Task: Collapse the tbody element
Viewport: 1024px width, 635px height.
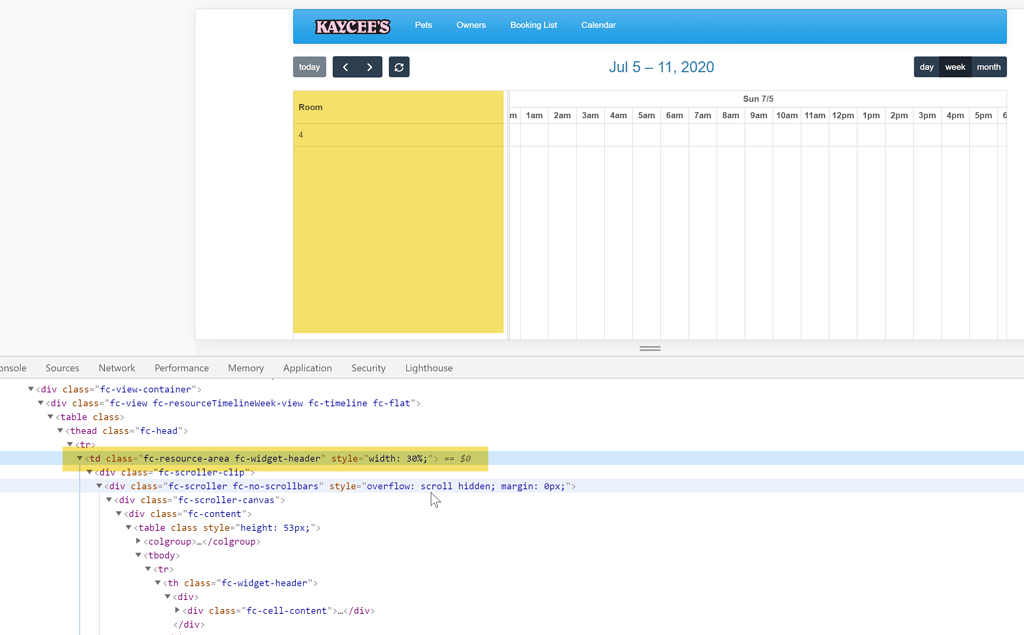Action: [x=138, y=555]
